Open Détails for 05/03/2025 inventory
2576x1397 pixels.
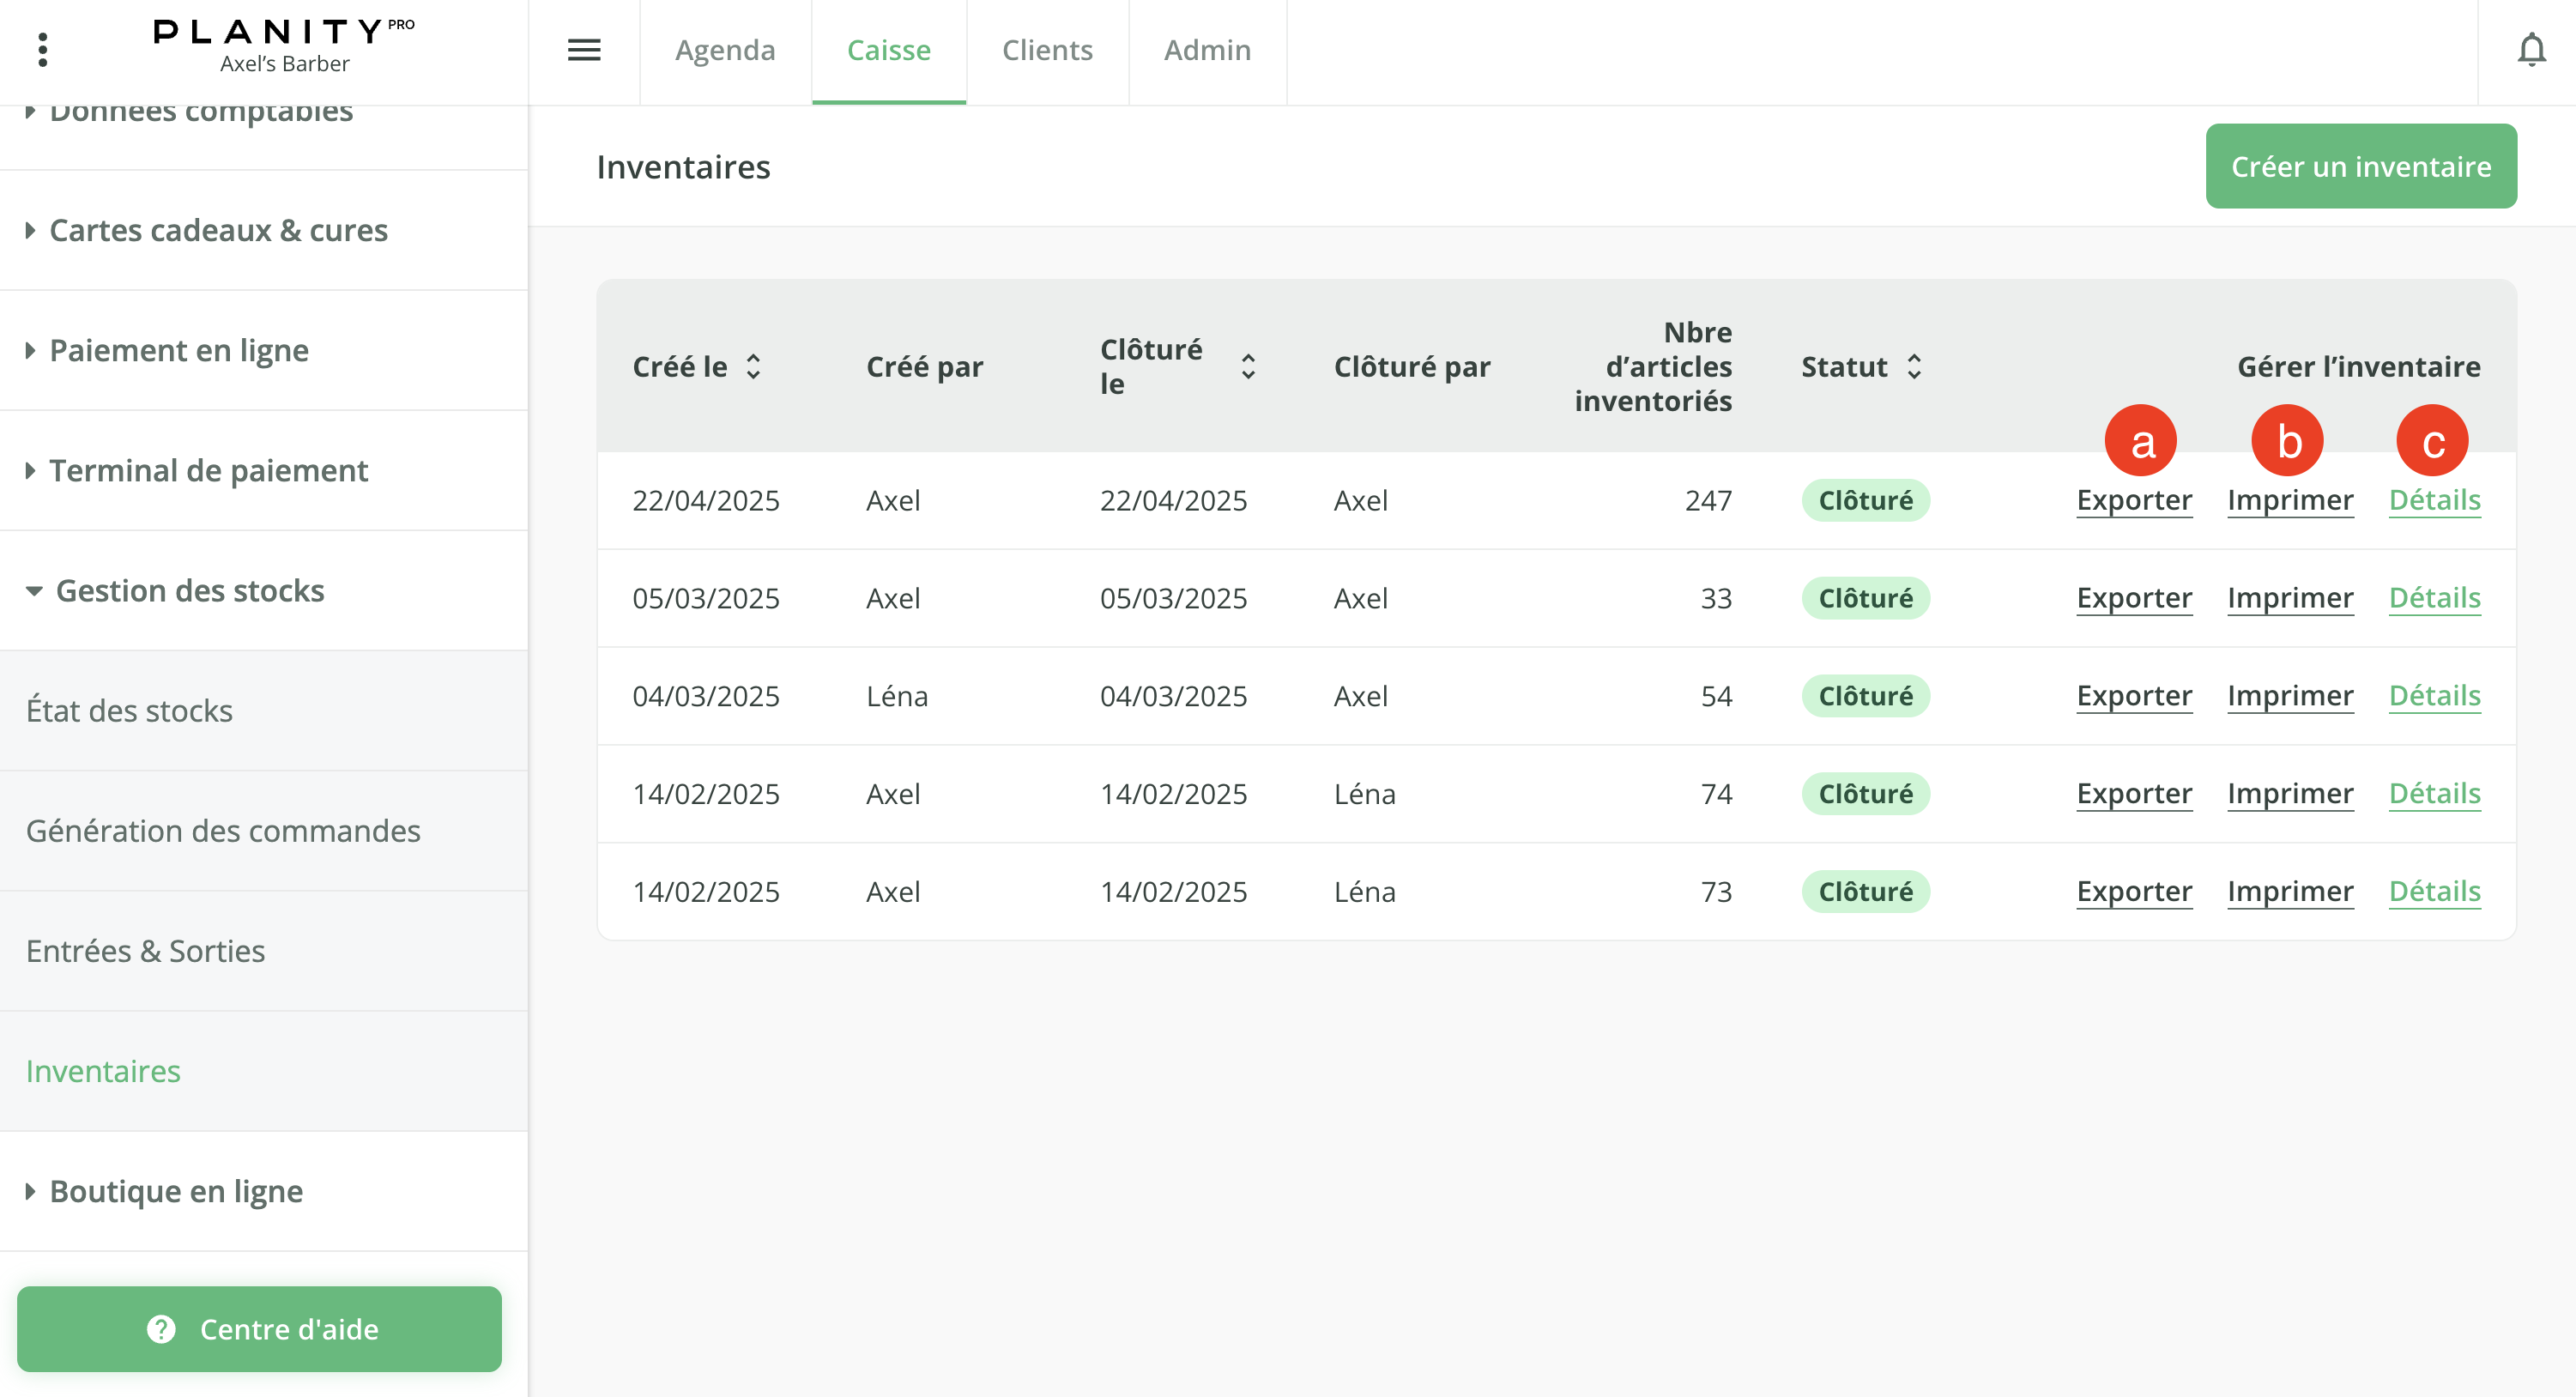(x=2434, y=598)
